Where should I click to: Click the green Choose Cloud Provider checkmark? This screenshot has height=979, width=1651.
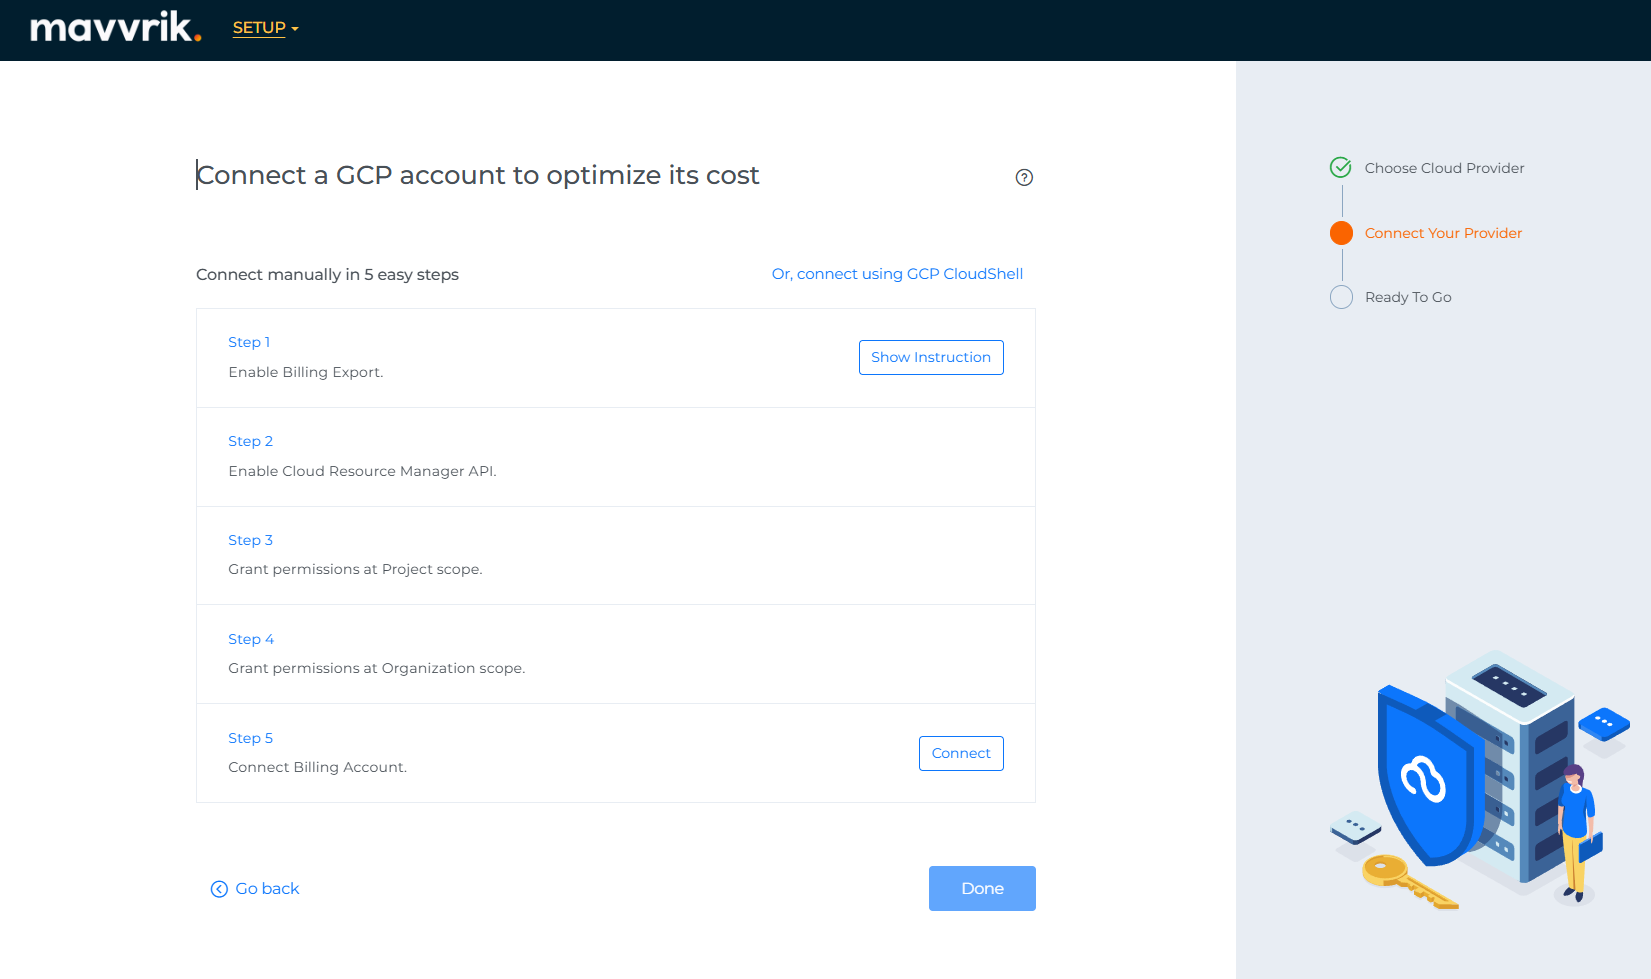pyautogui.click(x=1341, y=168)
